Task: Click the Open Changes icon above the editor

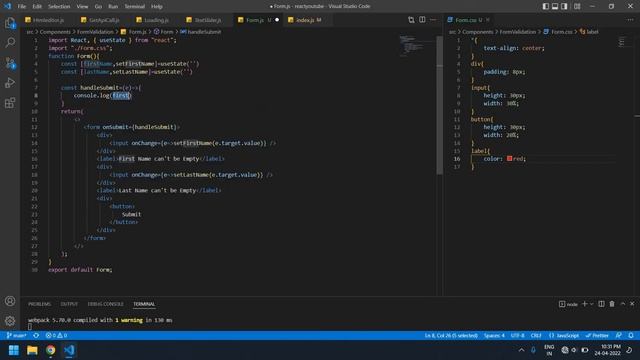Action: (x=411, y=20)
